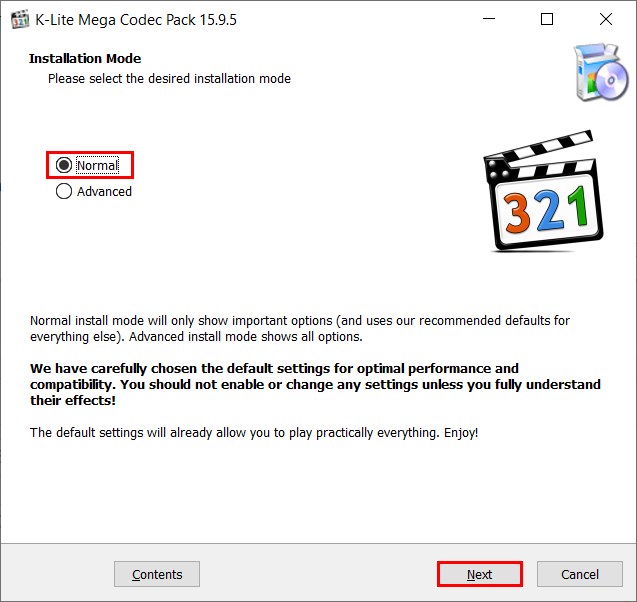
Task: Click the 'Installation Mode' heading
Action: pos(85,58)
